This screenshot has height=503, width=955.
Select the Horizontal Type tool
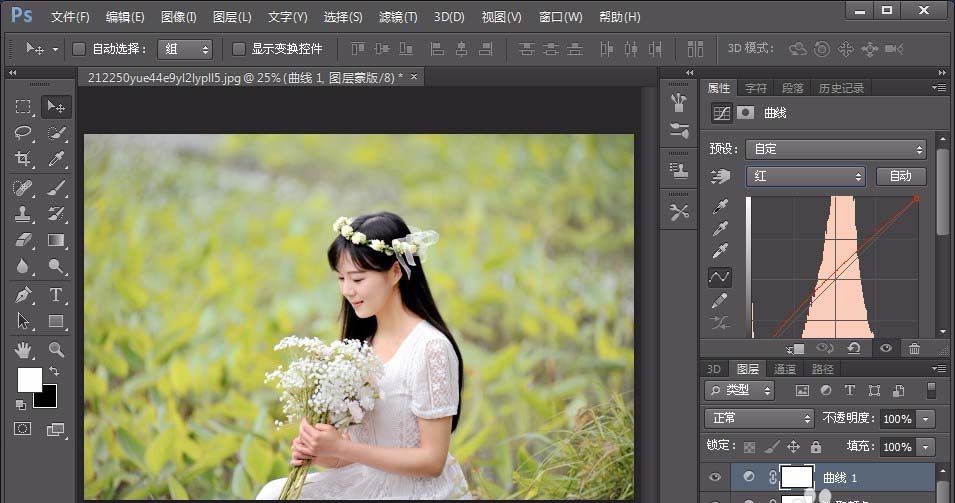[x=56, y=295]
